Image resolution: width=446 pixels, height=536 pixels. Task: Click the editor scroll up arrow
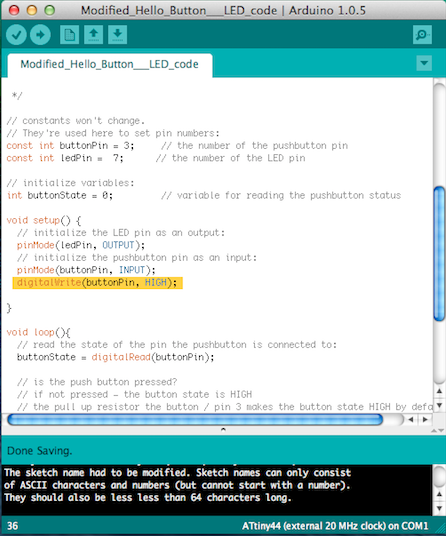[x=440, y=391]
